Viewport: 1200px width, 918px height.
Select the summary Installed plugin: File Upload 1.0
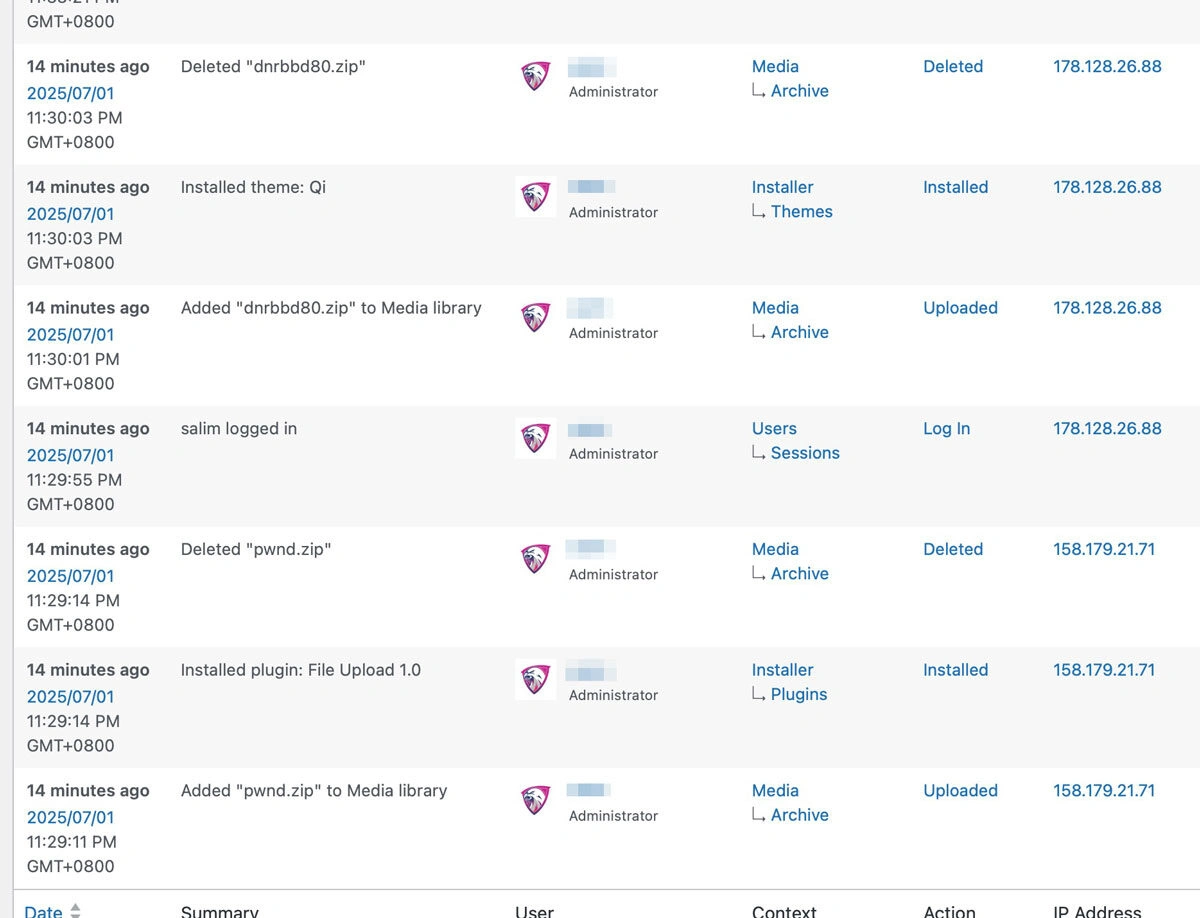pyautogui.click(x=301, y=670)
